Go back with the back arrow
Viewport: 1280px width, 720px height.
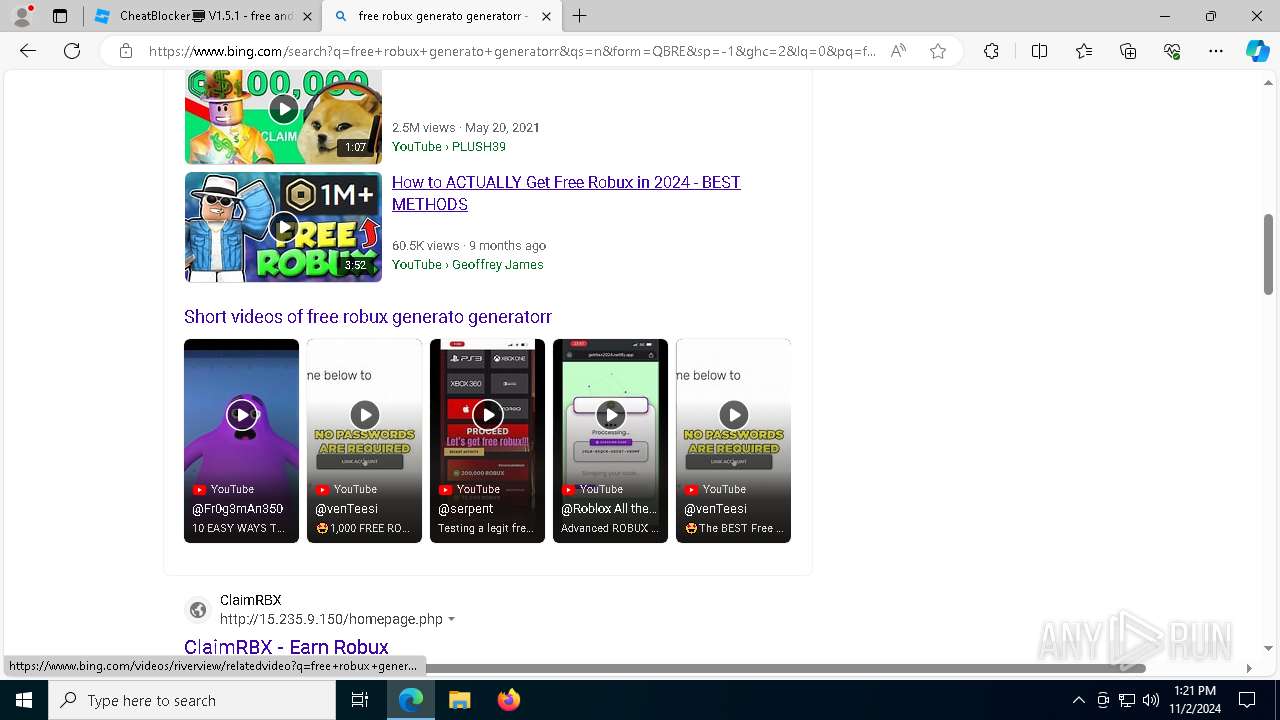coord(28,51)
